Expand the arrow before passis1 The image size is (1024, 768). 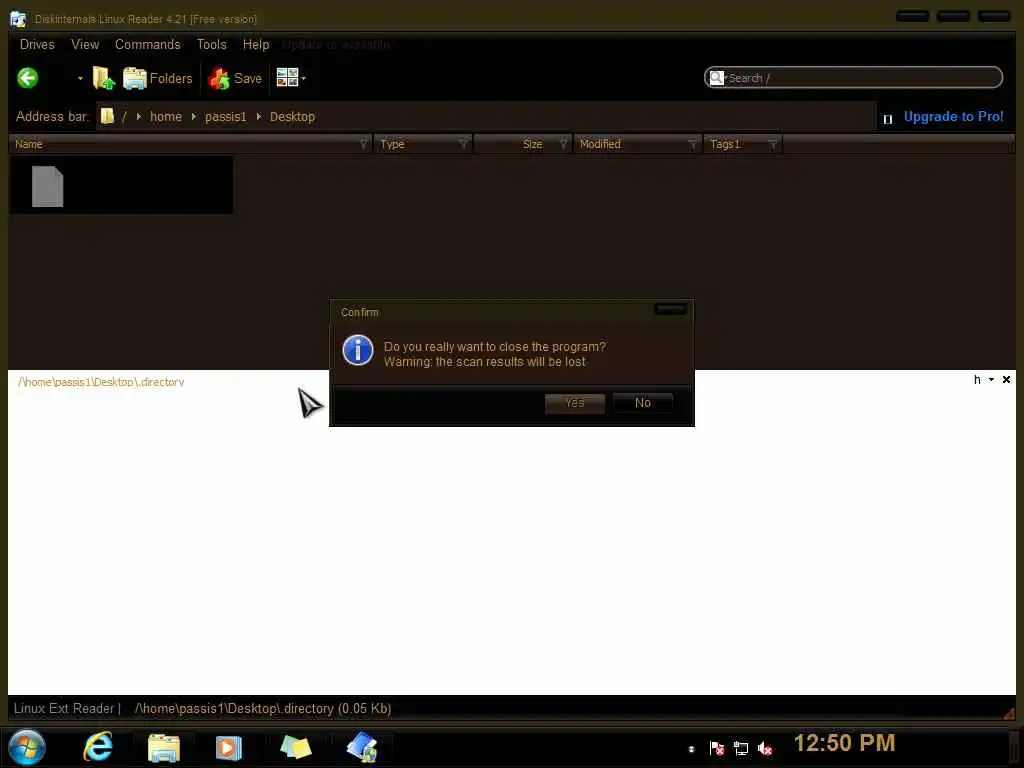[193, 116]
